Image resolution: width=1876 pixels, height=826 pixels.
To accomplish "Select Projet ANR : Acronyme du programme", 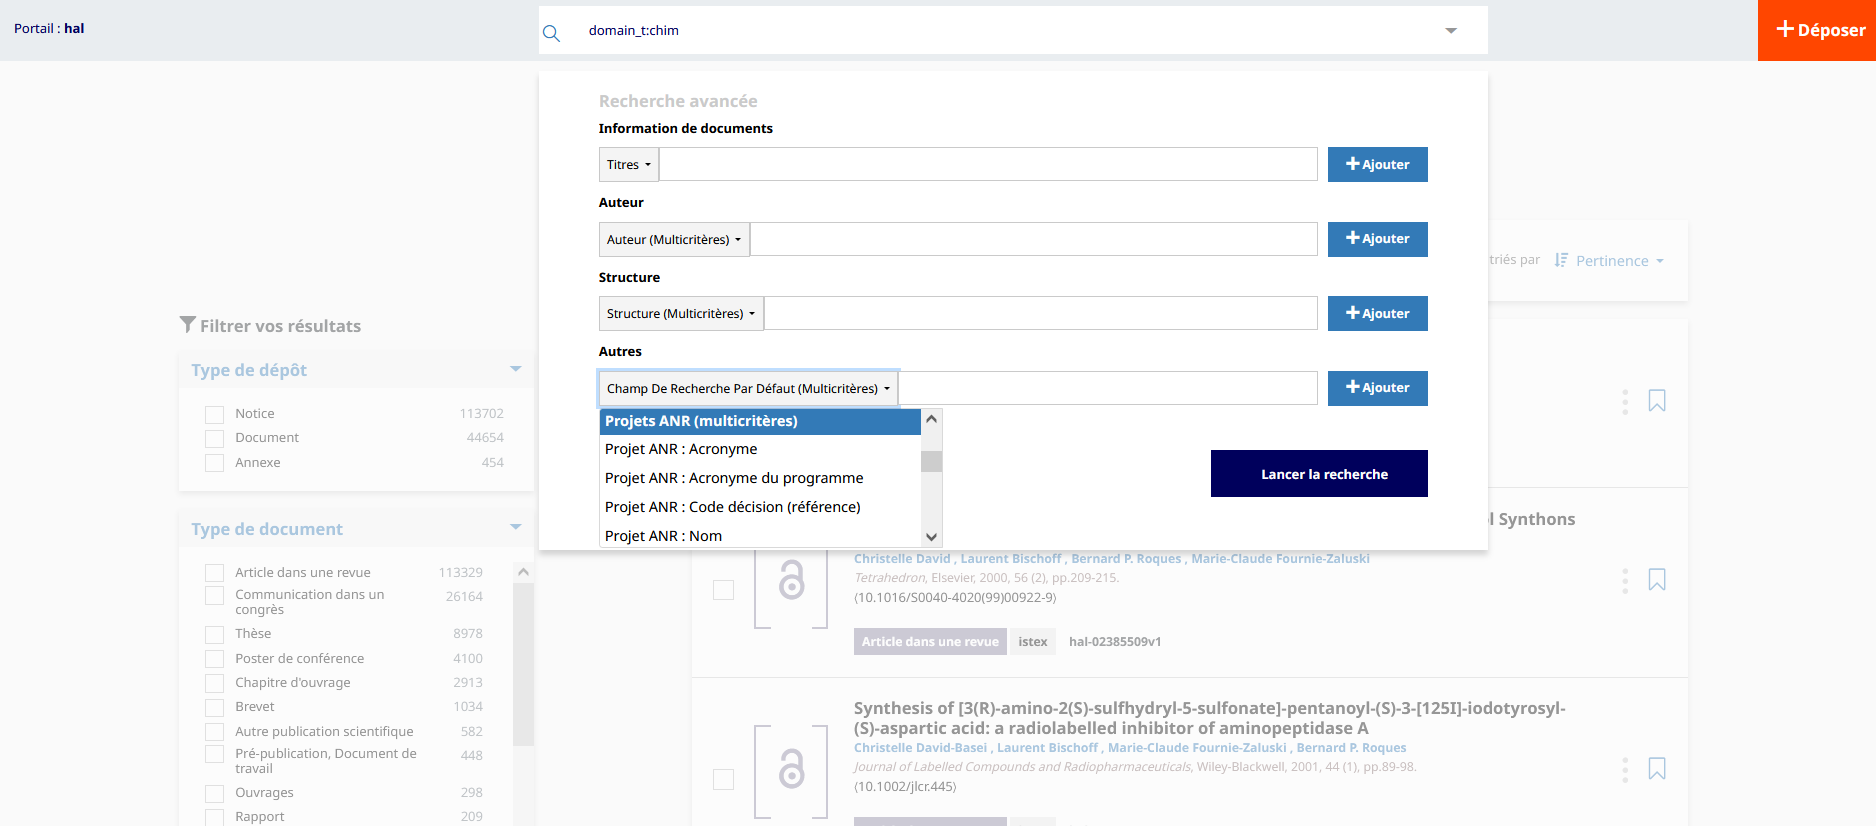I will click(760, 478).
